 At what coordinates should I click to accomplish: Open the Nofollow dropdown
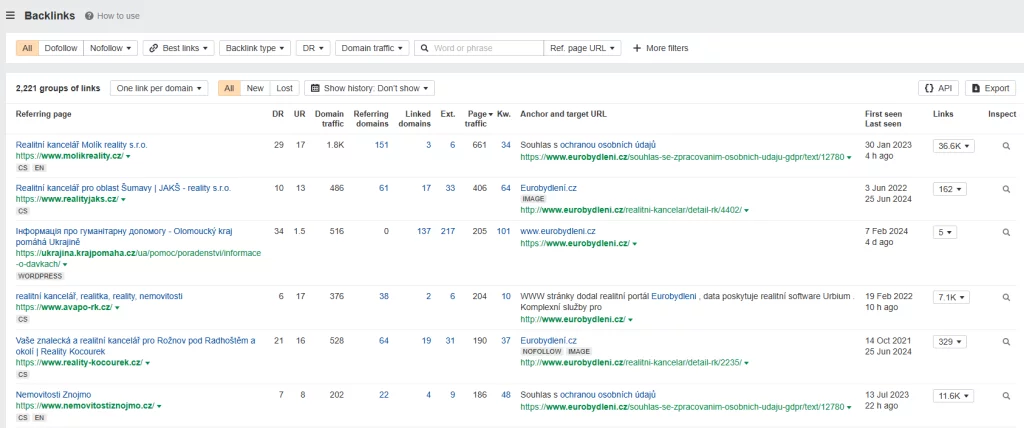[x=110, y=48]
